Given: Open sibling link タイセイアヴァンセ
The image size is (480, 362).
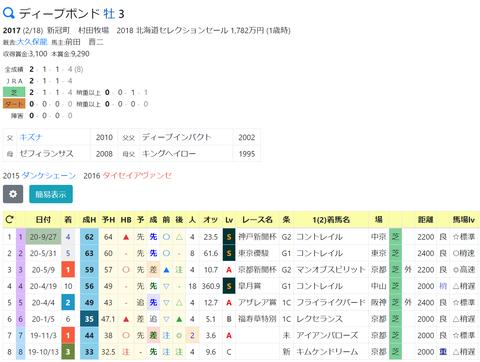Looking at the screenshot, I should (137, 175).
